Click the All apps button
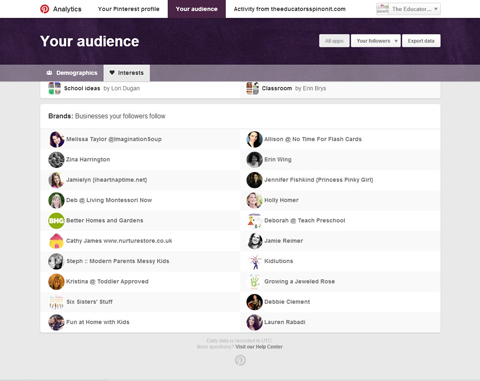The width and height of the screenshot is (480, 381). coord(334,41)
